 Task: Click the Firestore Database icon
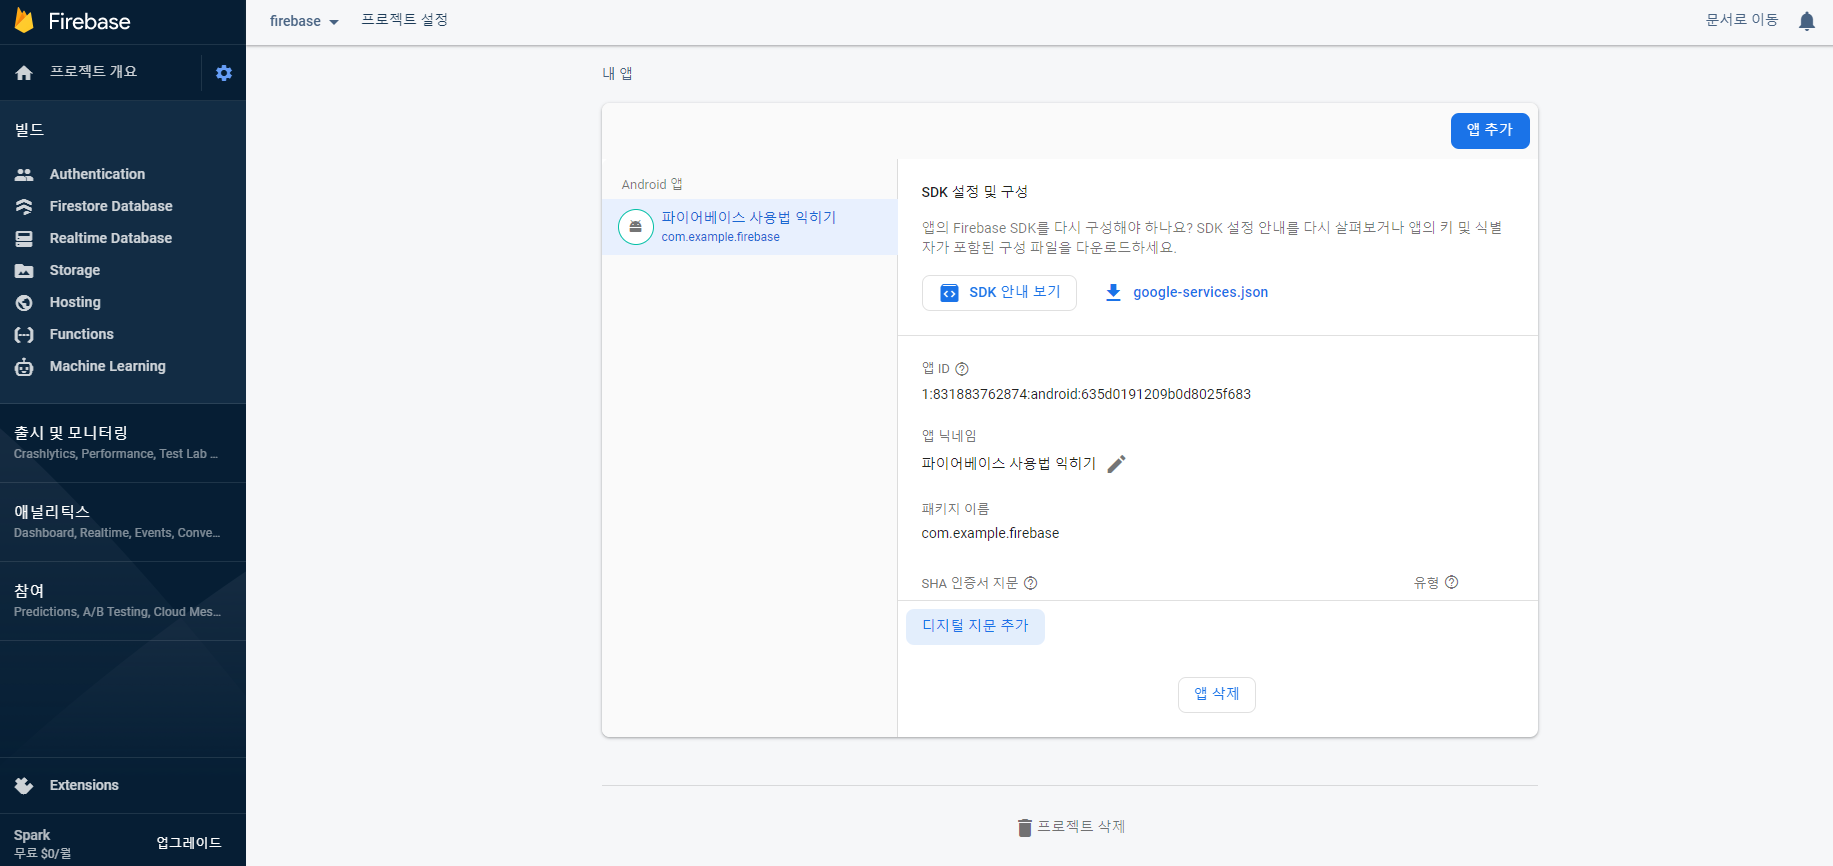pyautogui.click(x=24, y=206)
